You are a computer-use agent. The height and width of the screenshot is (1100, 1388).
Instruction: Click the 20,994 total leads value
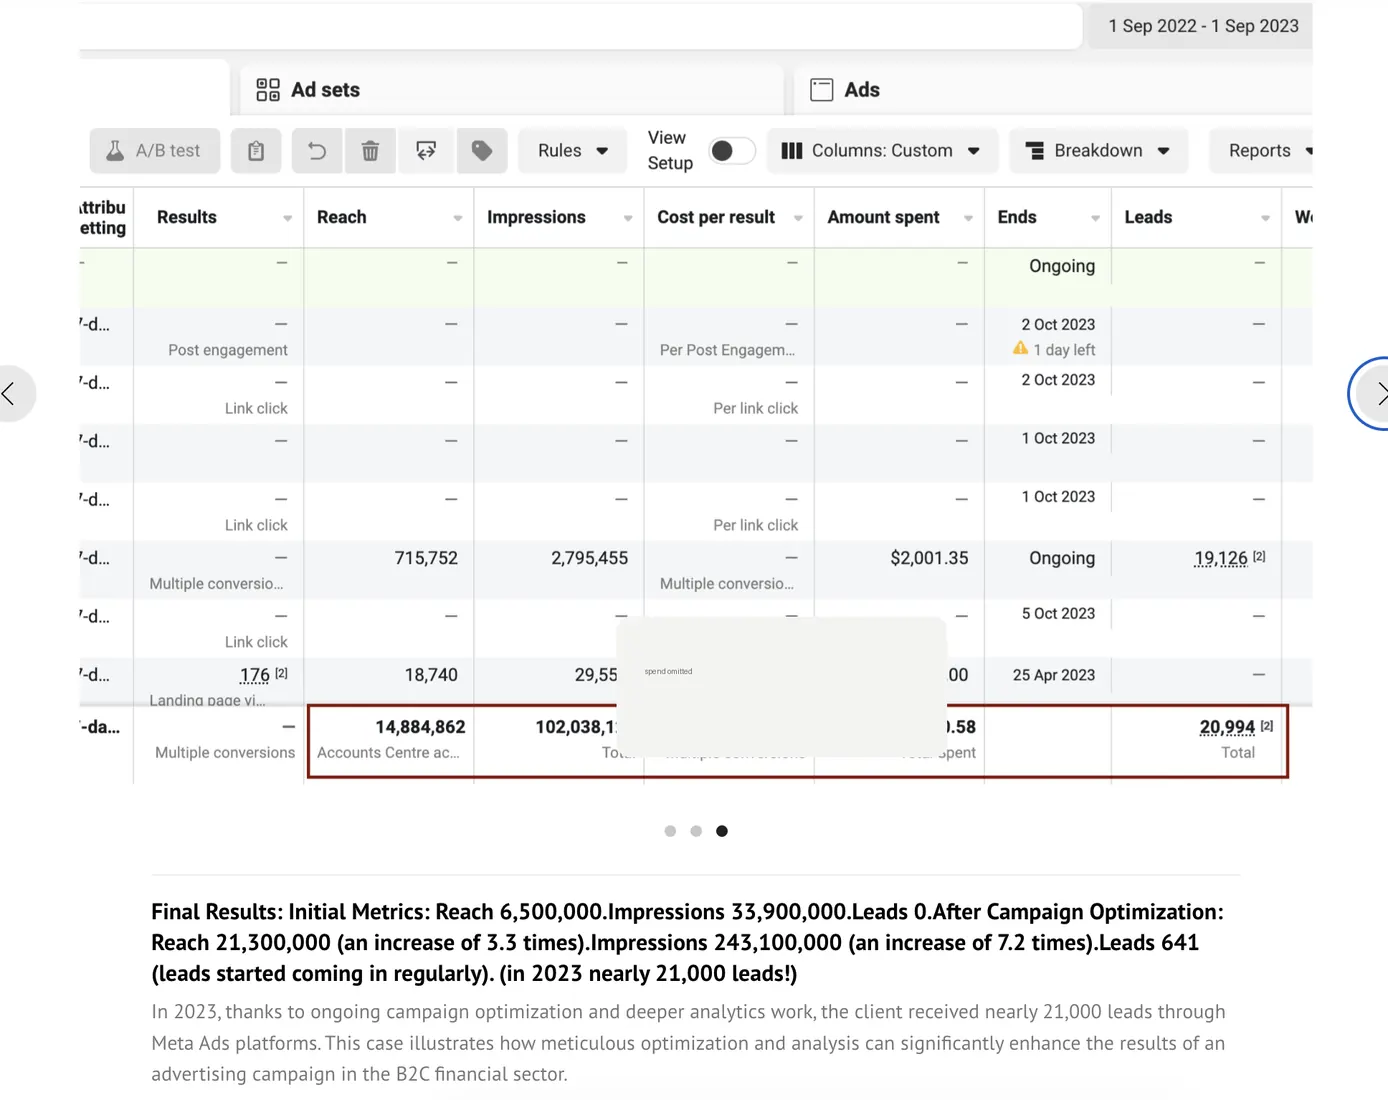[x=1227, y=727]
